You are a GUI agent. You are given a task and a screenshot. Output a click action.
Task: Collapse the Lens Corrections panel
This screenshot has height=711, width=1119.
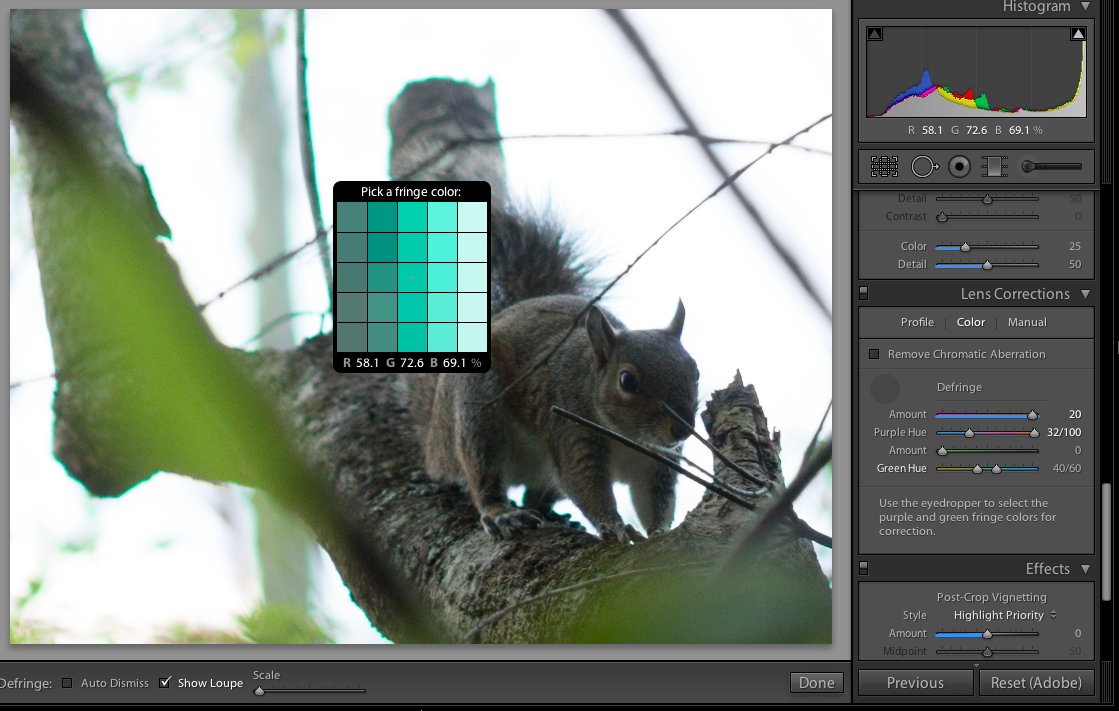coord(1085,294)
